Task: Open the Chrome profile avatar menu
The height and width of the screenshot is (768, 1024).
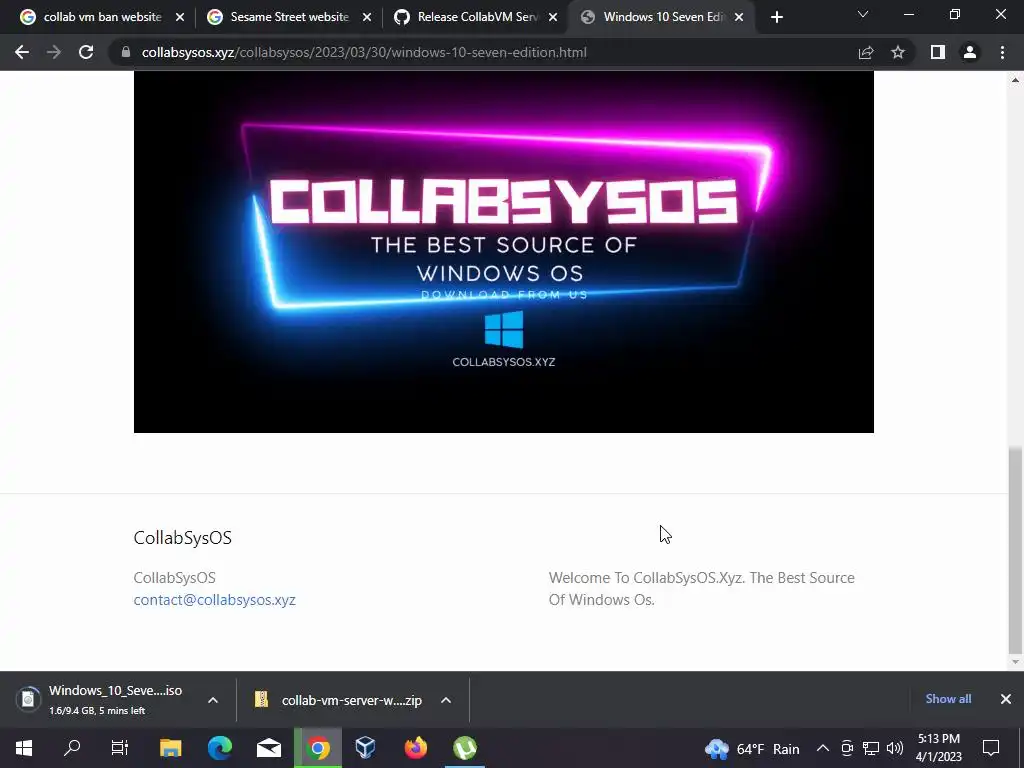Action: [970, 52]
